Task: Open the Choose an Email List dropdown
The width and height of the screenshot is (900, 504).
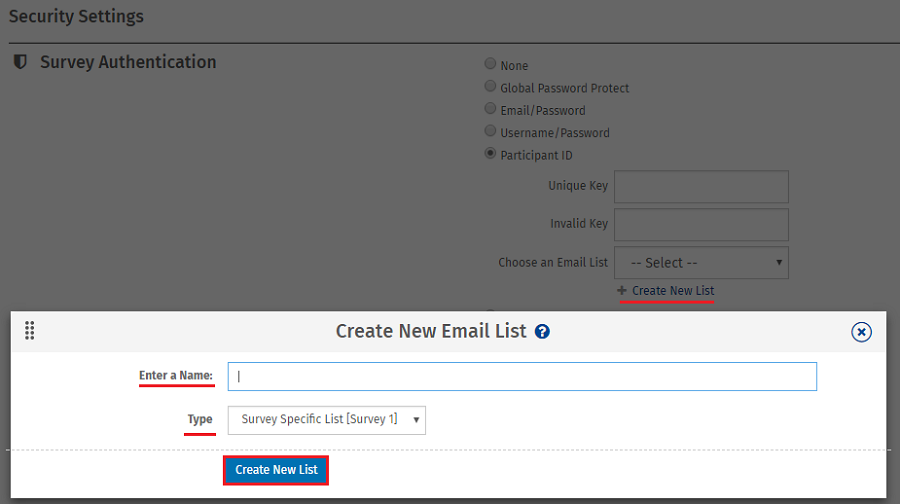Action: point(701,263)
